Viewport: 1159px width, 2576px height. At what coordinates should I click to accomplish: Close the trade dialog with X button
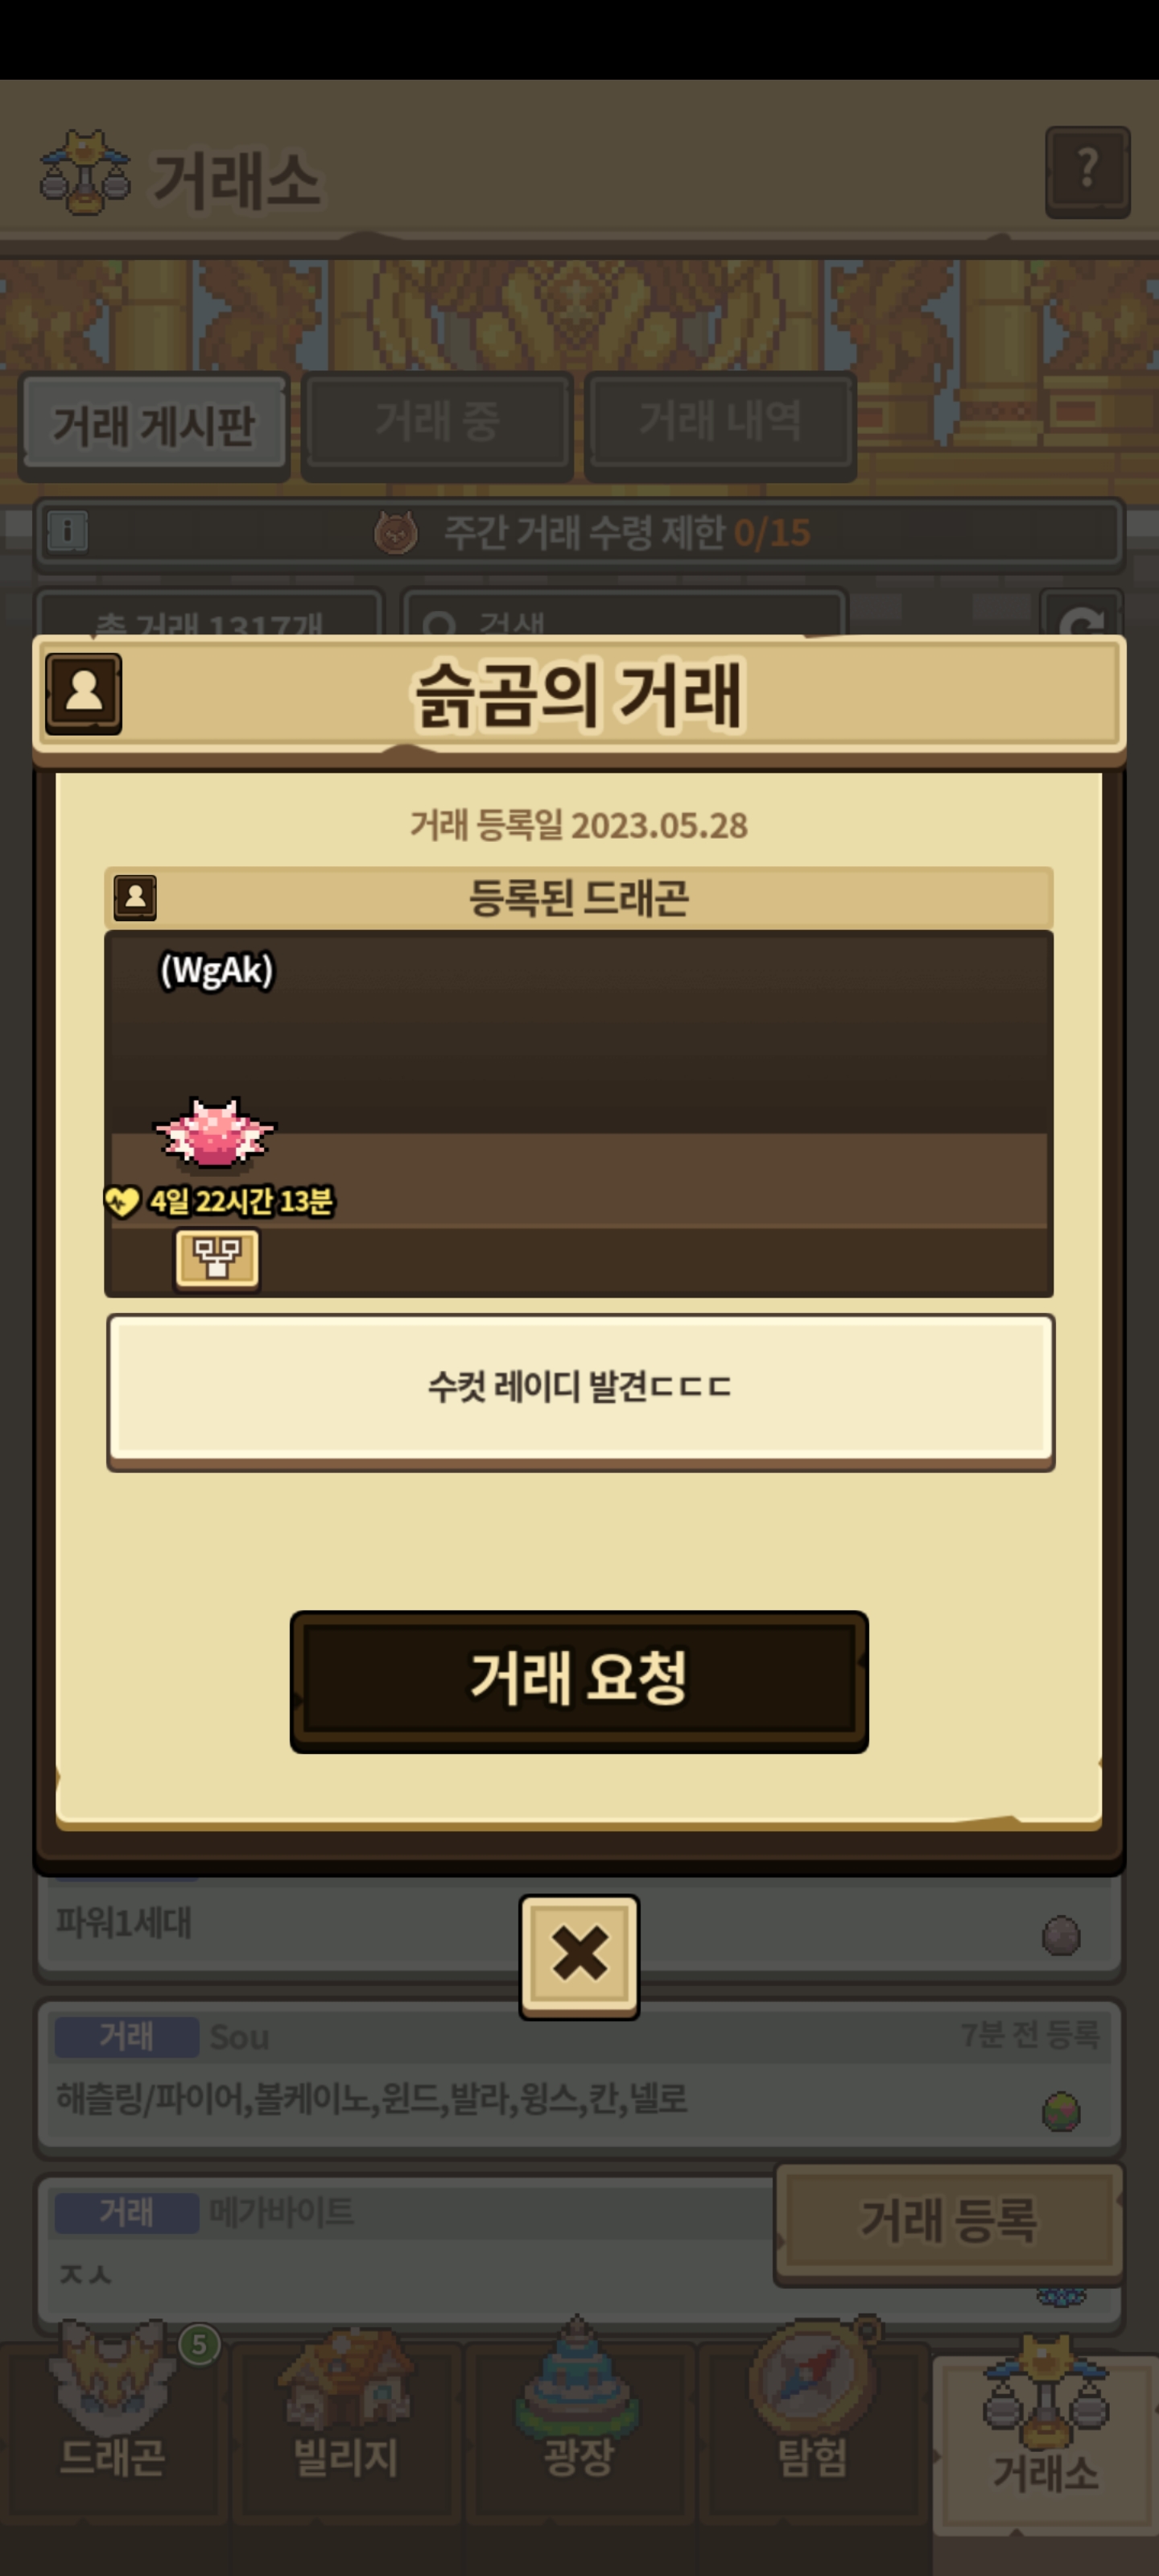click(x=579, y=1956)
